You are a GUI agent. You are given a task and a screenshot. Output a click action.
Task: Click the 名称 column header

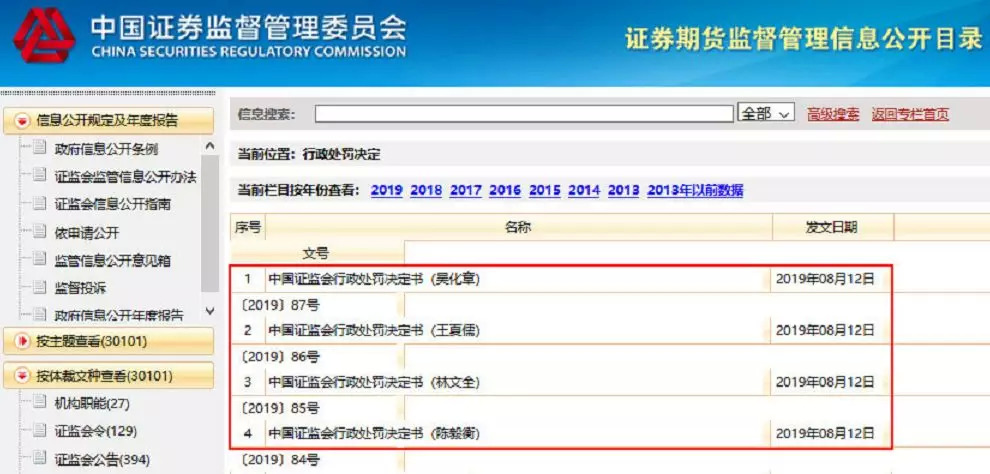pyautogui.click(x=518, y=227)
